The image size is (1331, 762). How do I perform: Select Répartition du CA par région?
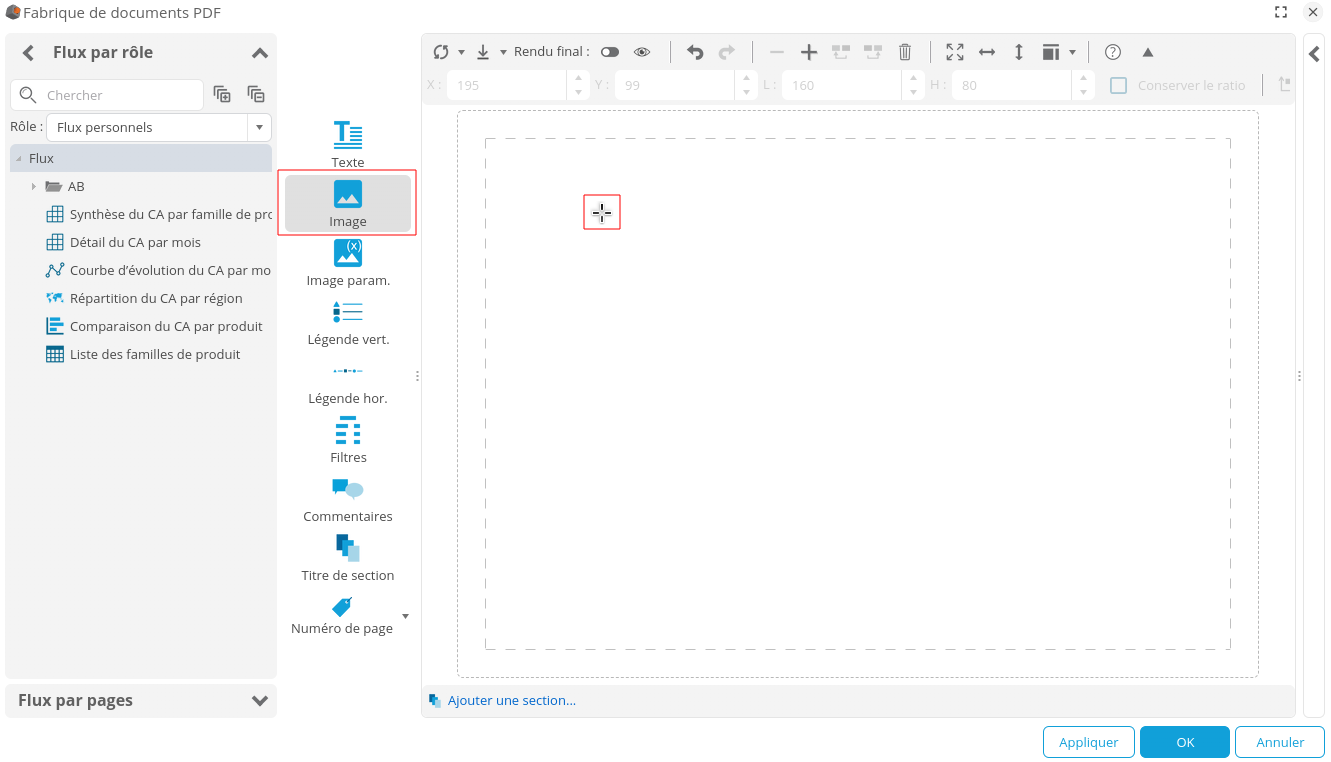pyautogui.click(x=144, y=298)
